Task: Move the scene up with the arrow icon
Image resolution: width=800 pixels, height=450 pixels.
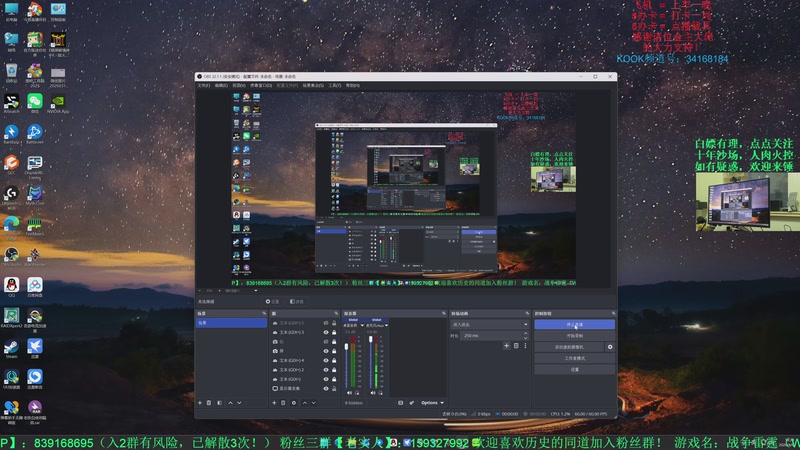Action: (230, 403)
